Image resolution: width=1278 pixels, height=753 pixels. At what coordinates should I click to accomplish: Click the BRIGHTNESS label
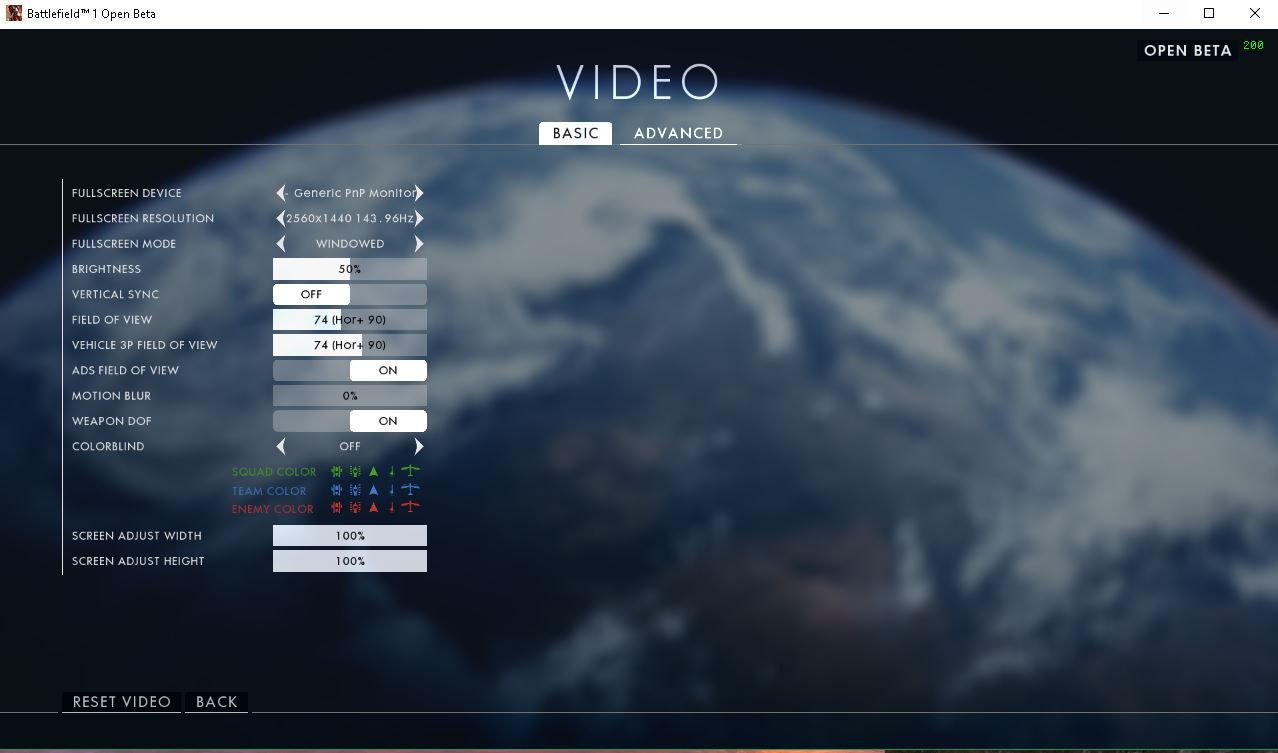pos(106,269)
